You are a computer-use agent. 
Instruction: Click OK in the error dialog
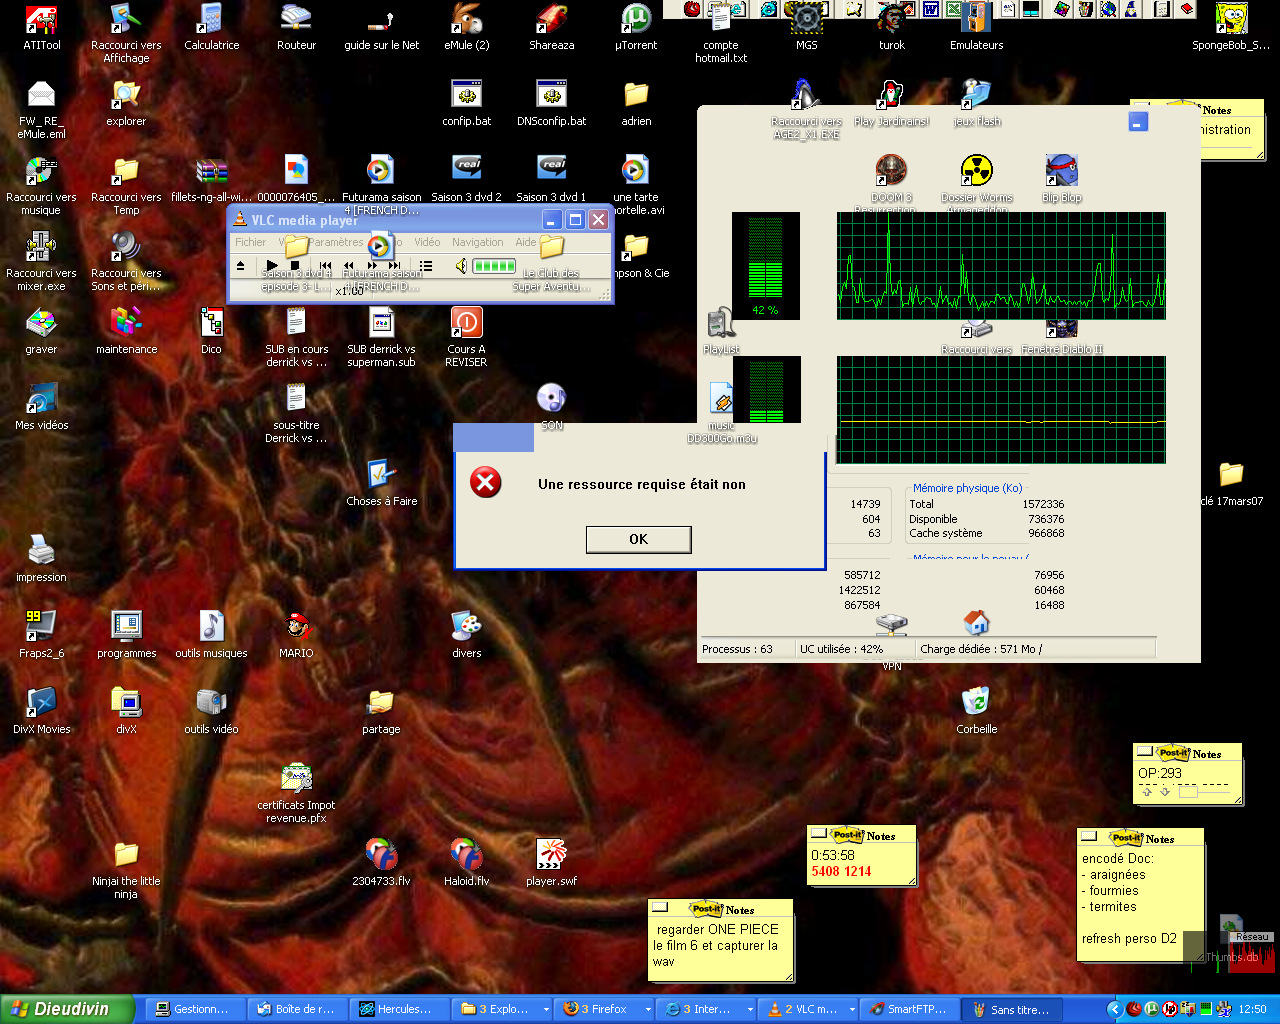638,539
